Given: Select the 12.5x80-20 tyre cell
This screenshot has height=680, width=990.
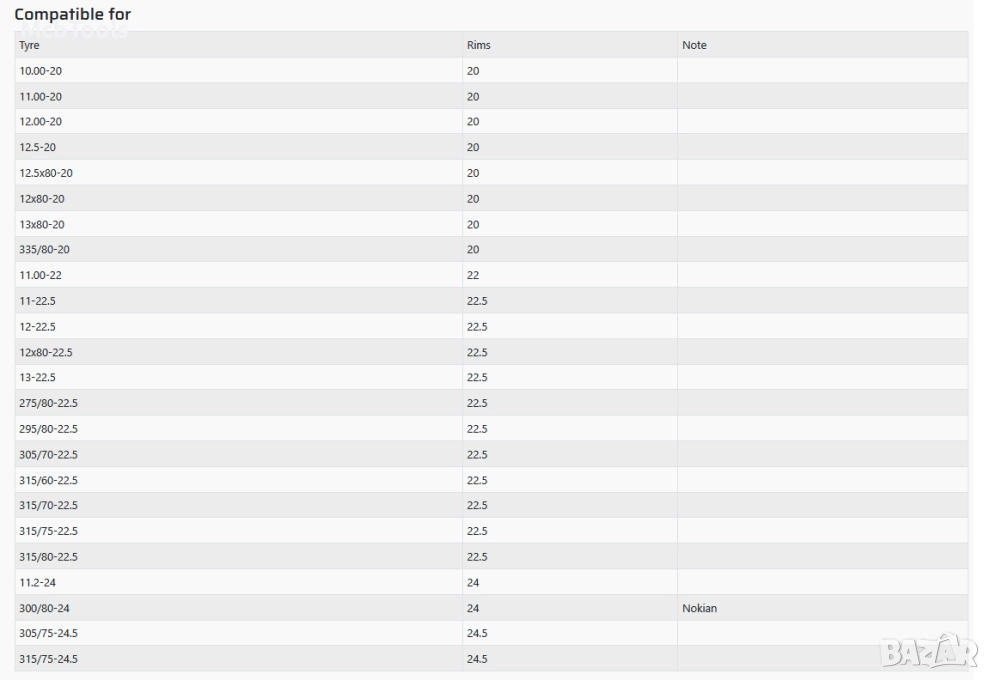Looking at the screenshot, I should coord(46,173).
